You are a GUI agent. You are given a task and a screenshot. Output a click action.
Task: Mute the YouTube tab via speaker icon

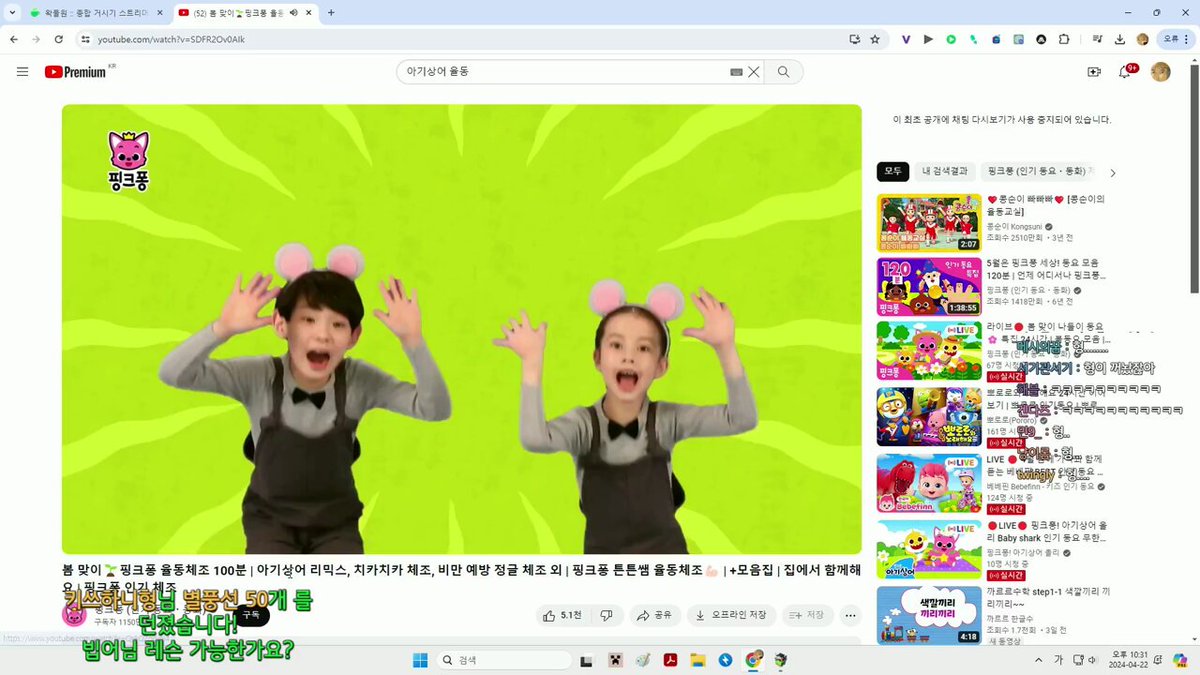coord(294,13)
